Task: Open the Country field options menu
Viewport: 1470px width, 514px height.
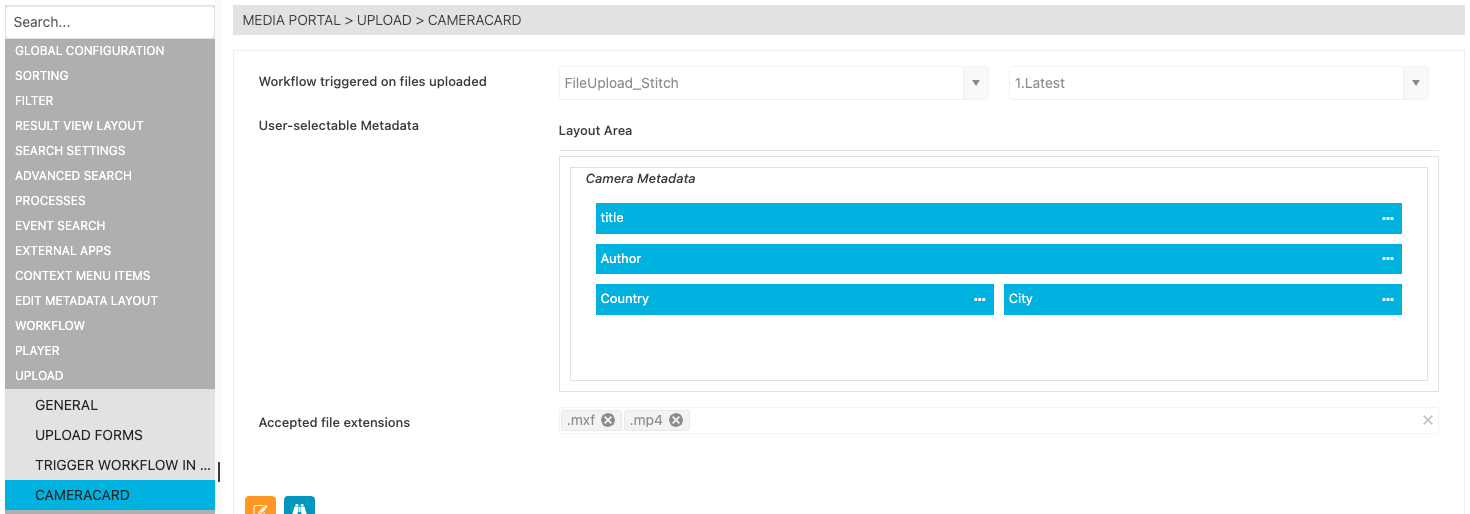Action: (x=979, y=300)
